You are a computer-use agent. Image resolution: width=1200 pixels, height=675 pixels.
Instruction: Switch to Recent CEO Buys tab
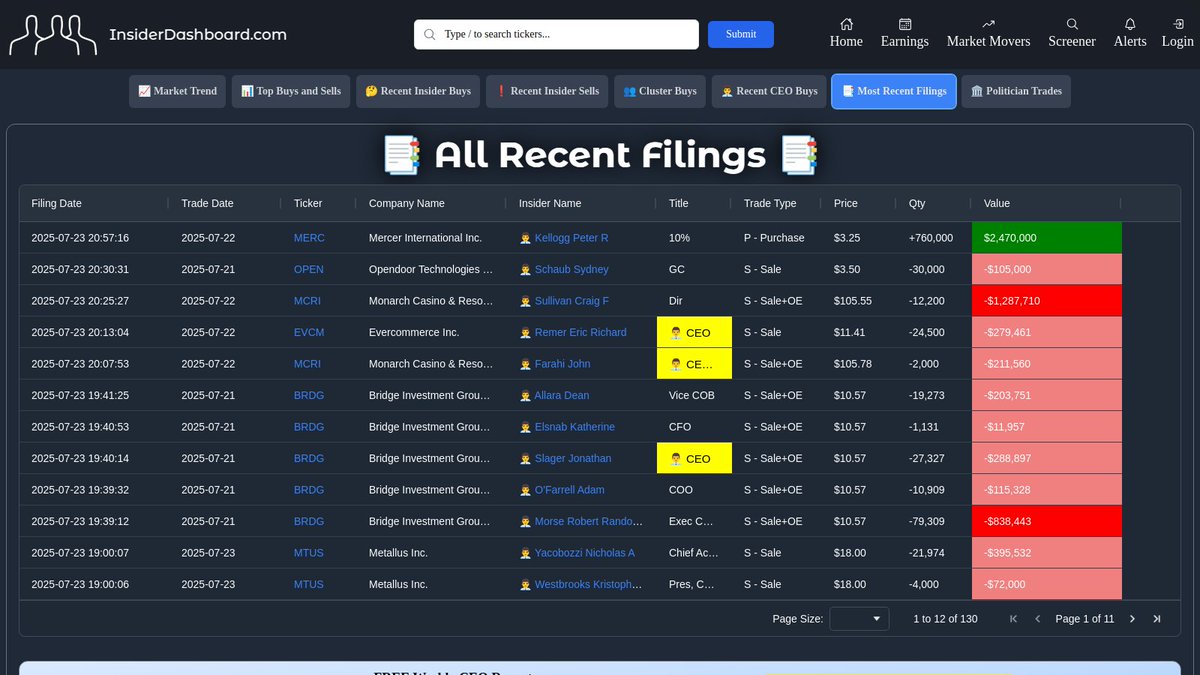[769, 91]
